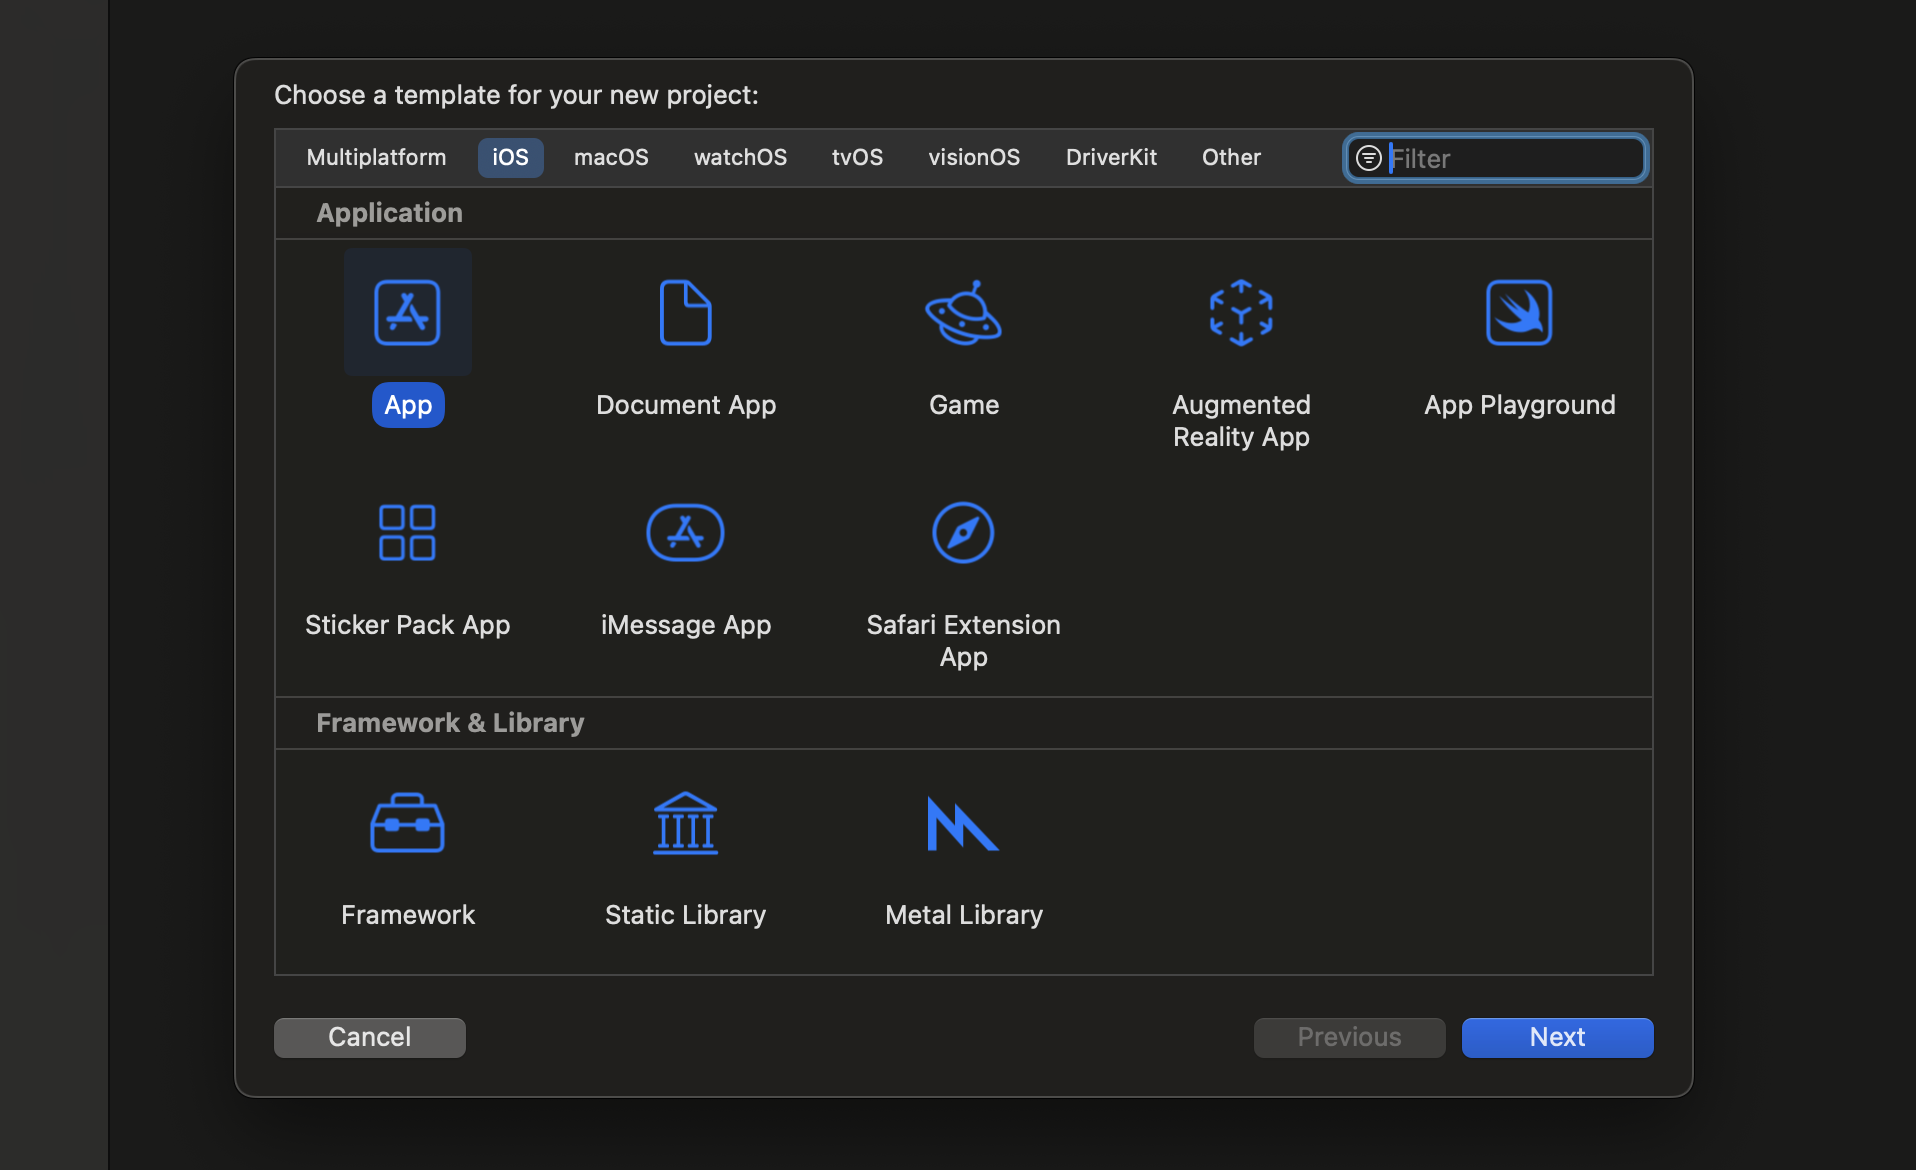Open the filter options icon
Viewport: 1916px width, 1170px height.
[1369, 158]
